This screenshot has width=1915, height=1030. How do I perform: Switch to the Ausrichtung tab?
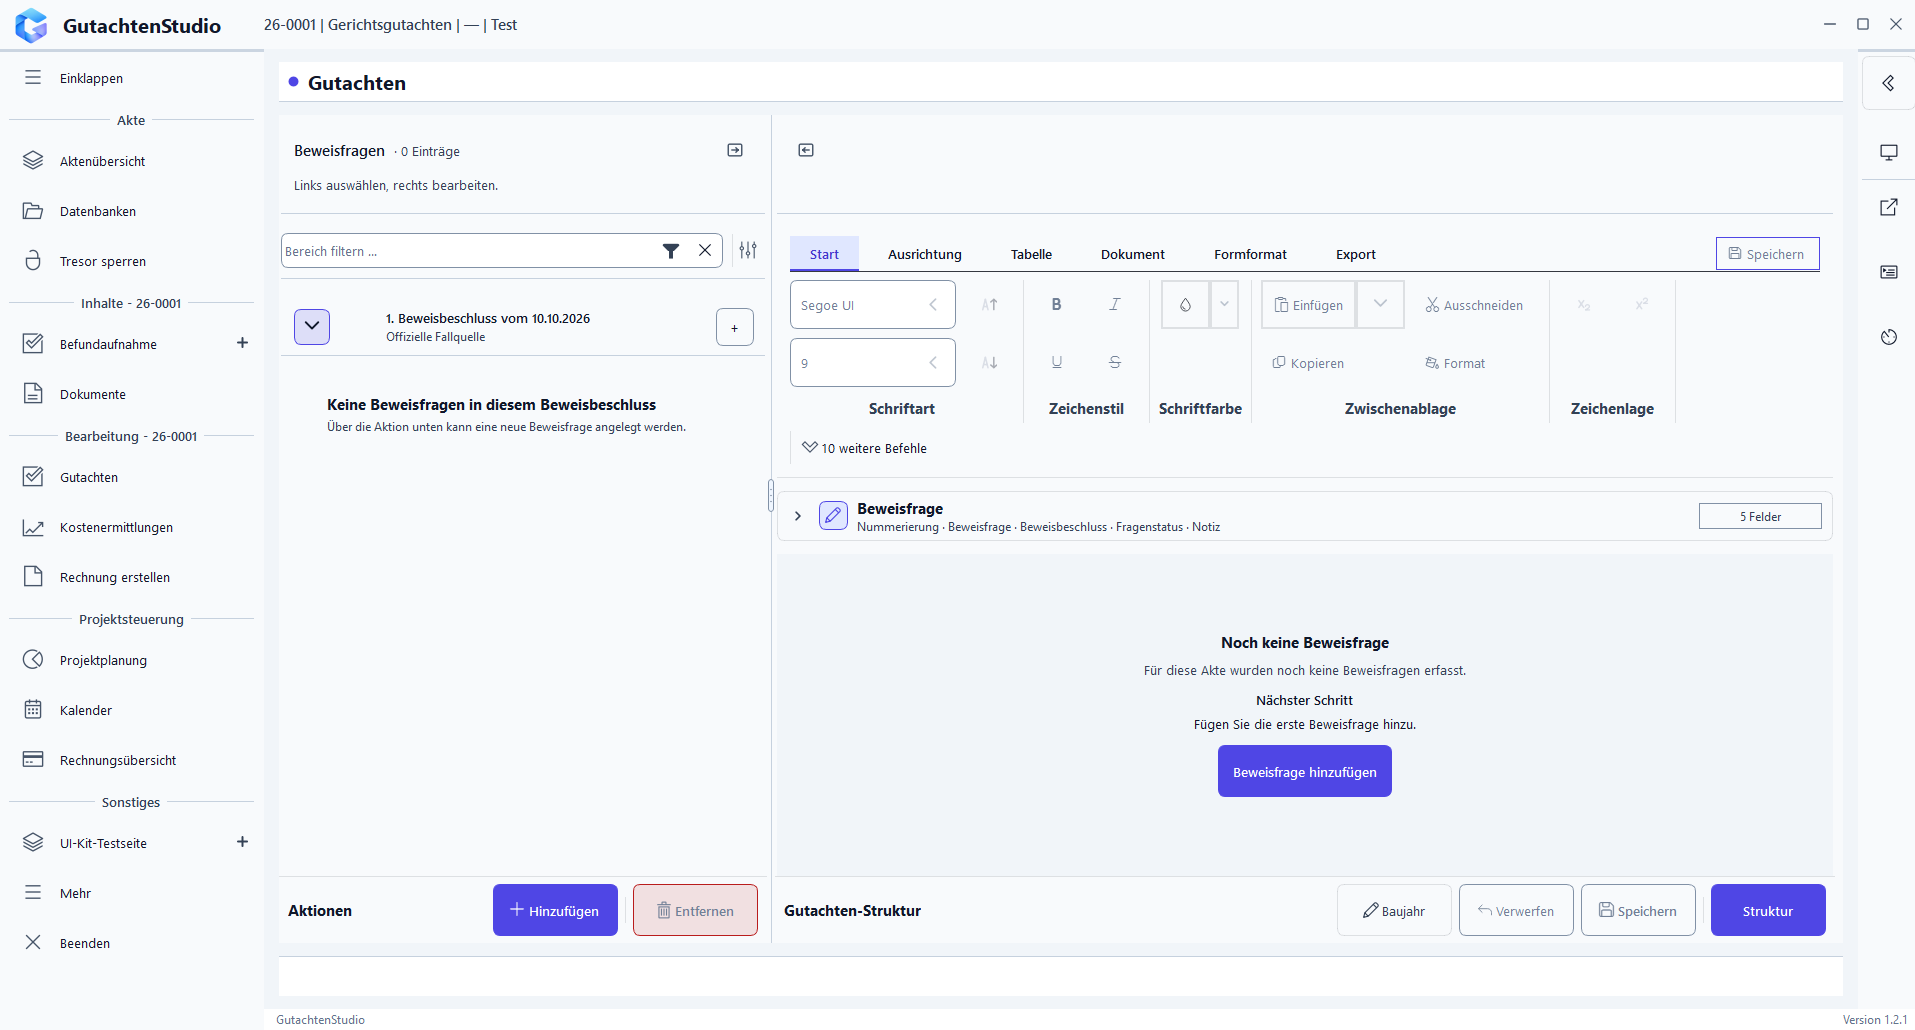point(925,254)
